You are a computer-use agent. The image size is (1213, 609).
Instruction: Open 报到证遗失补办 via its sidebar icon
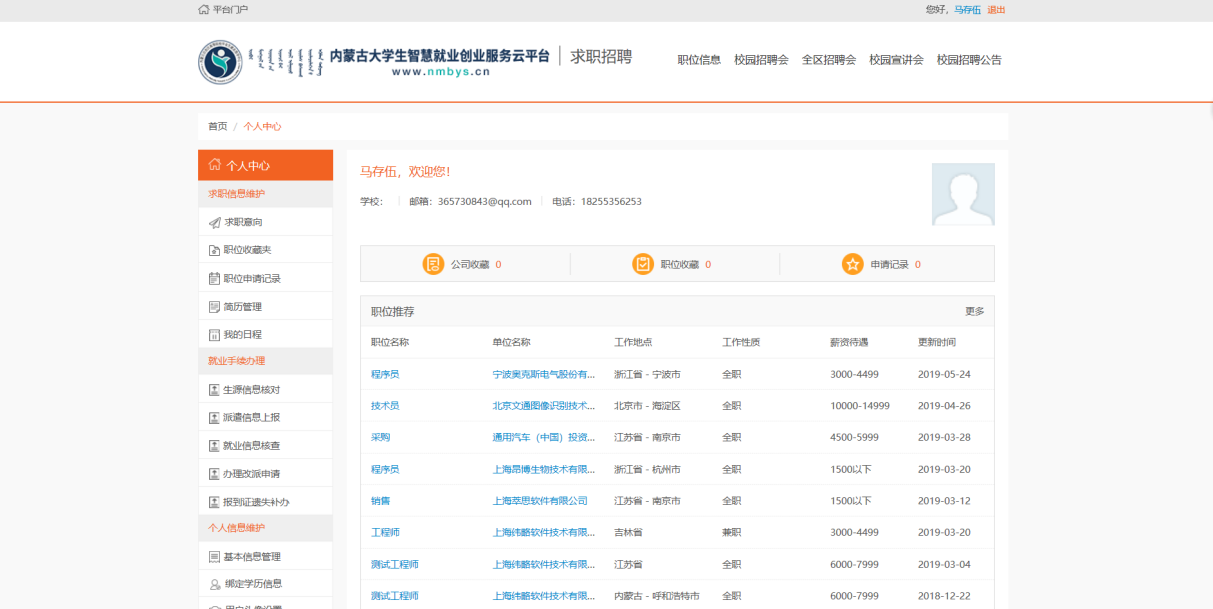(x=214, y=502)
